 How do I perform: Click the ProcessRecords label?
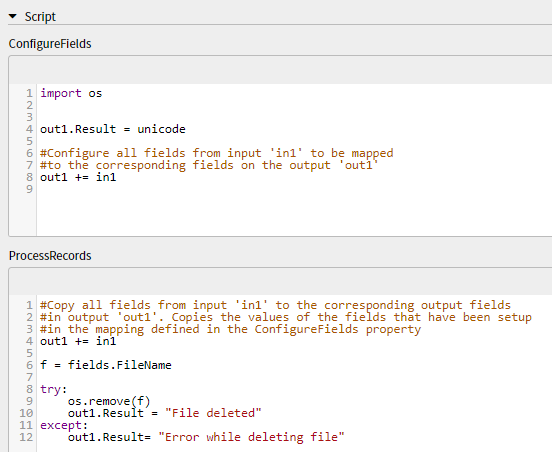[50, 256]
